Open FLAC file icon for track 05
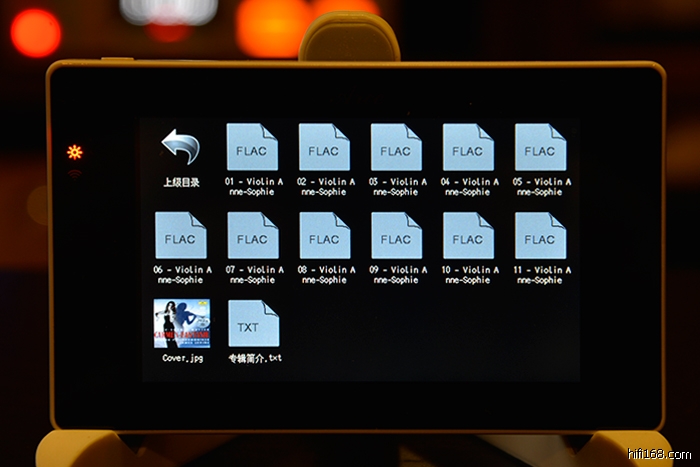700x467 pixels. [540, 148]
